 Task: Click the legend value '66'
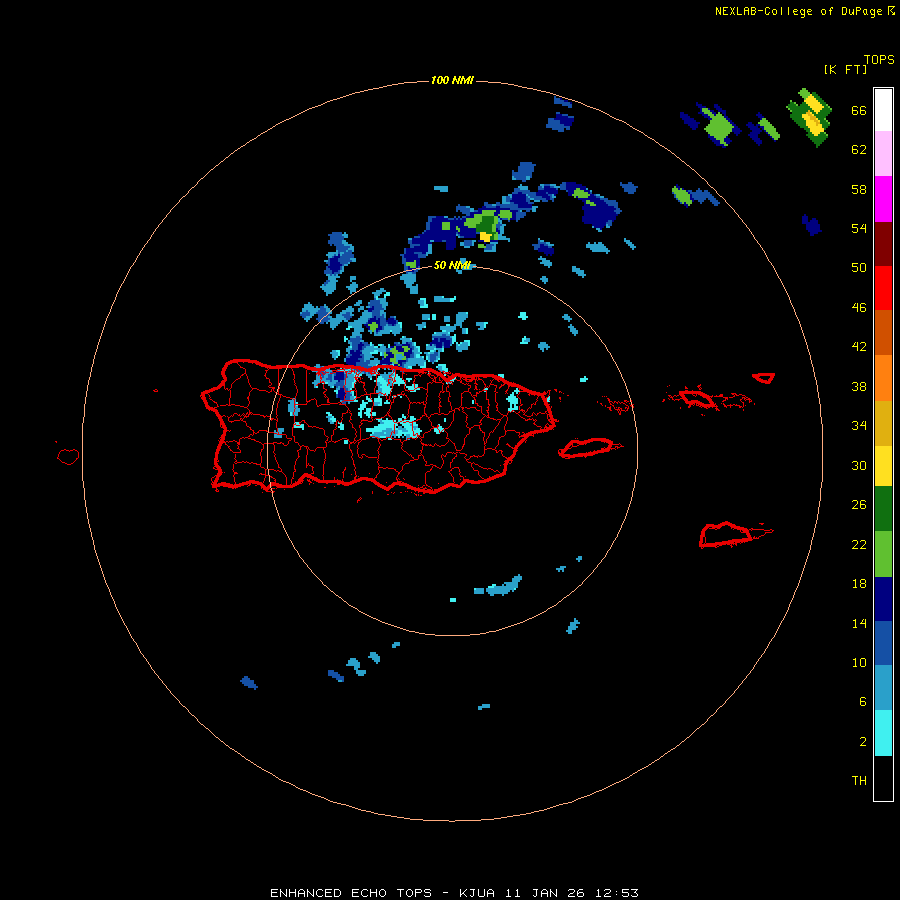(x=859, y=110)
